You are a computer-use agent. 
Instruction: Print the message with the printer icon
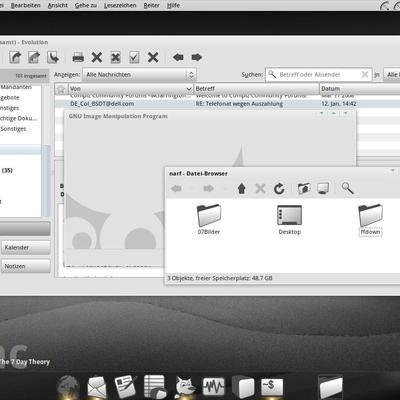coord(78,58)
